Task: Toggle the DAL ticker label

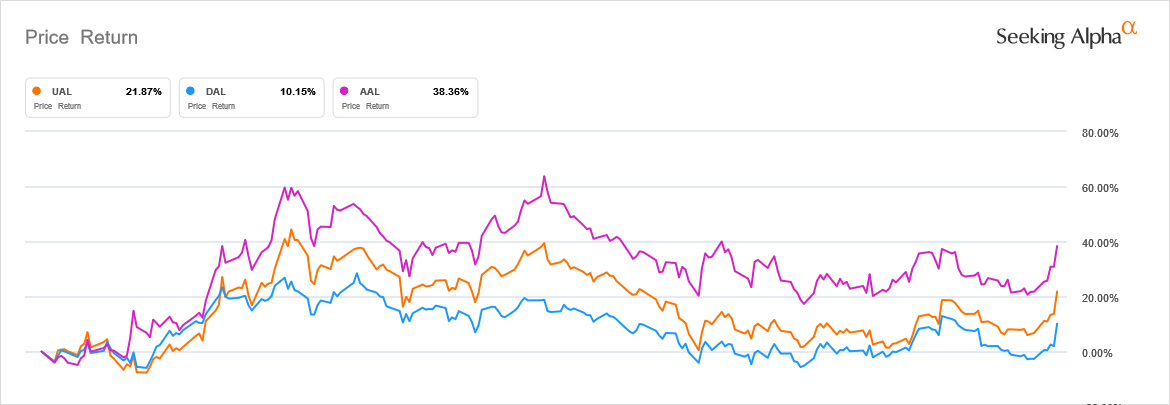Action: pos(215,92)
